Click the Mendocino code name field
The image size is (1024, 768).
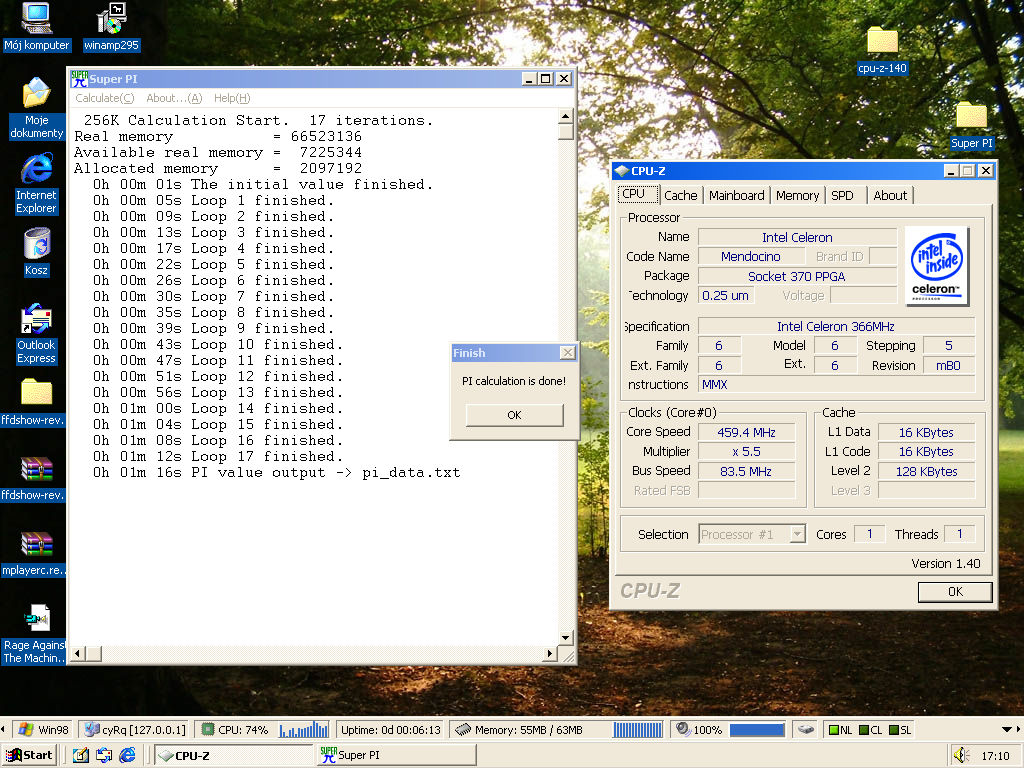750,257
